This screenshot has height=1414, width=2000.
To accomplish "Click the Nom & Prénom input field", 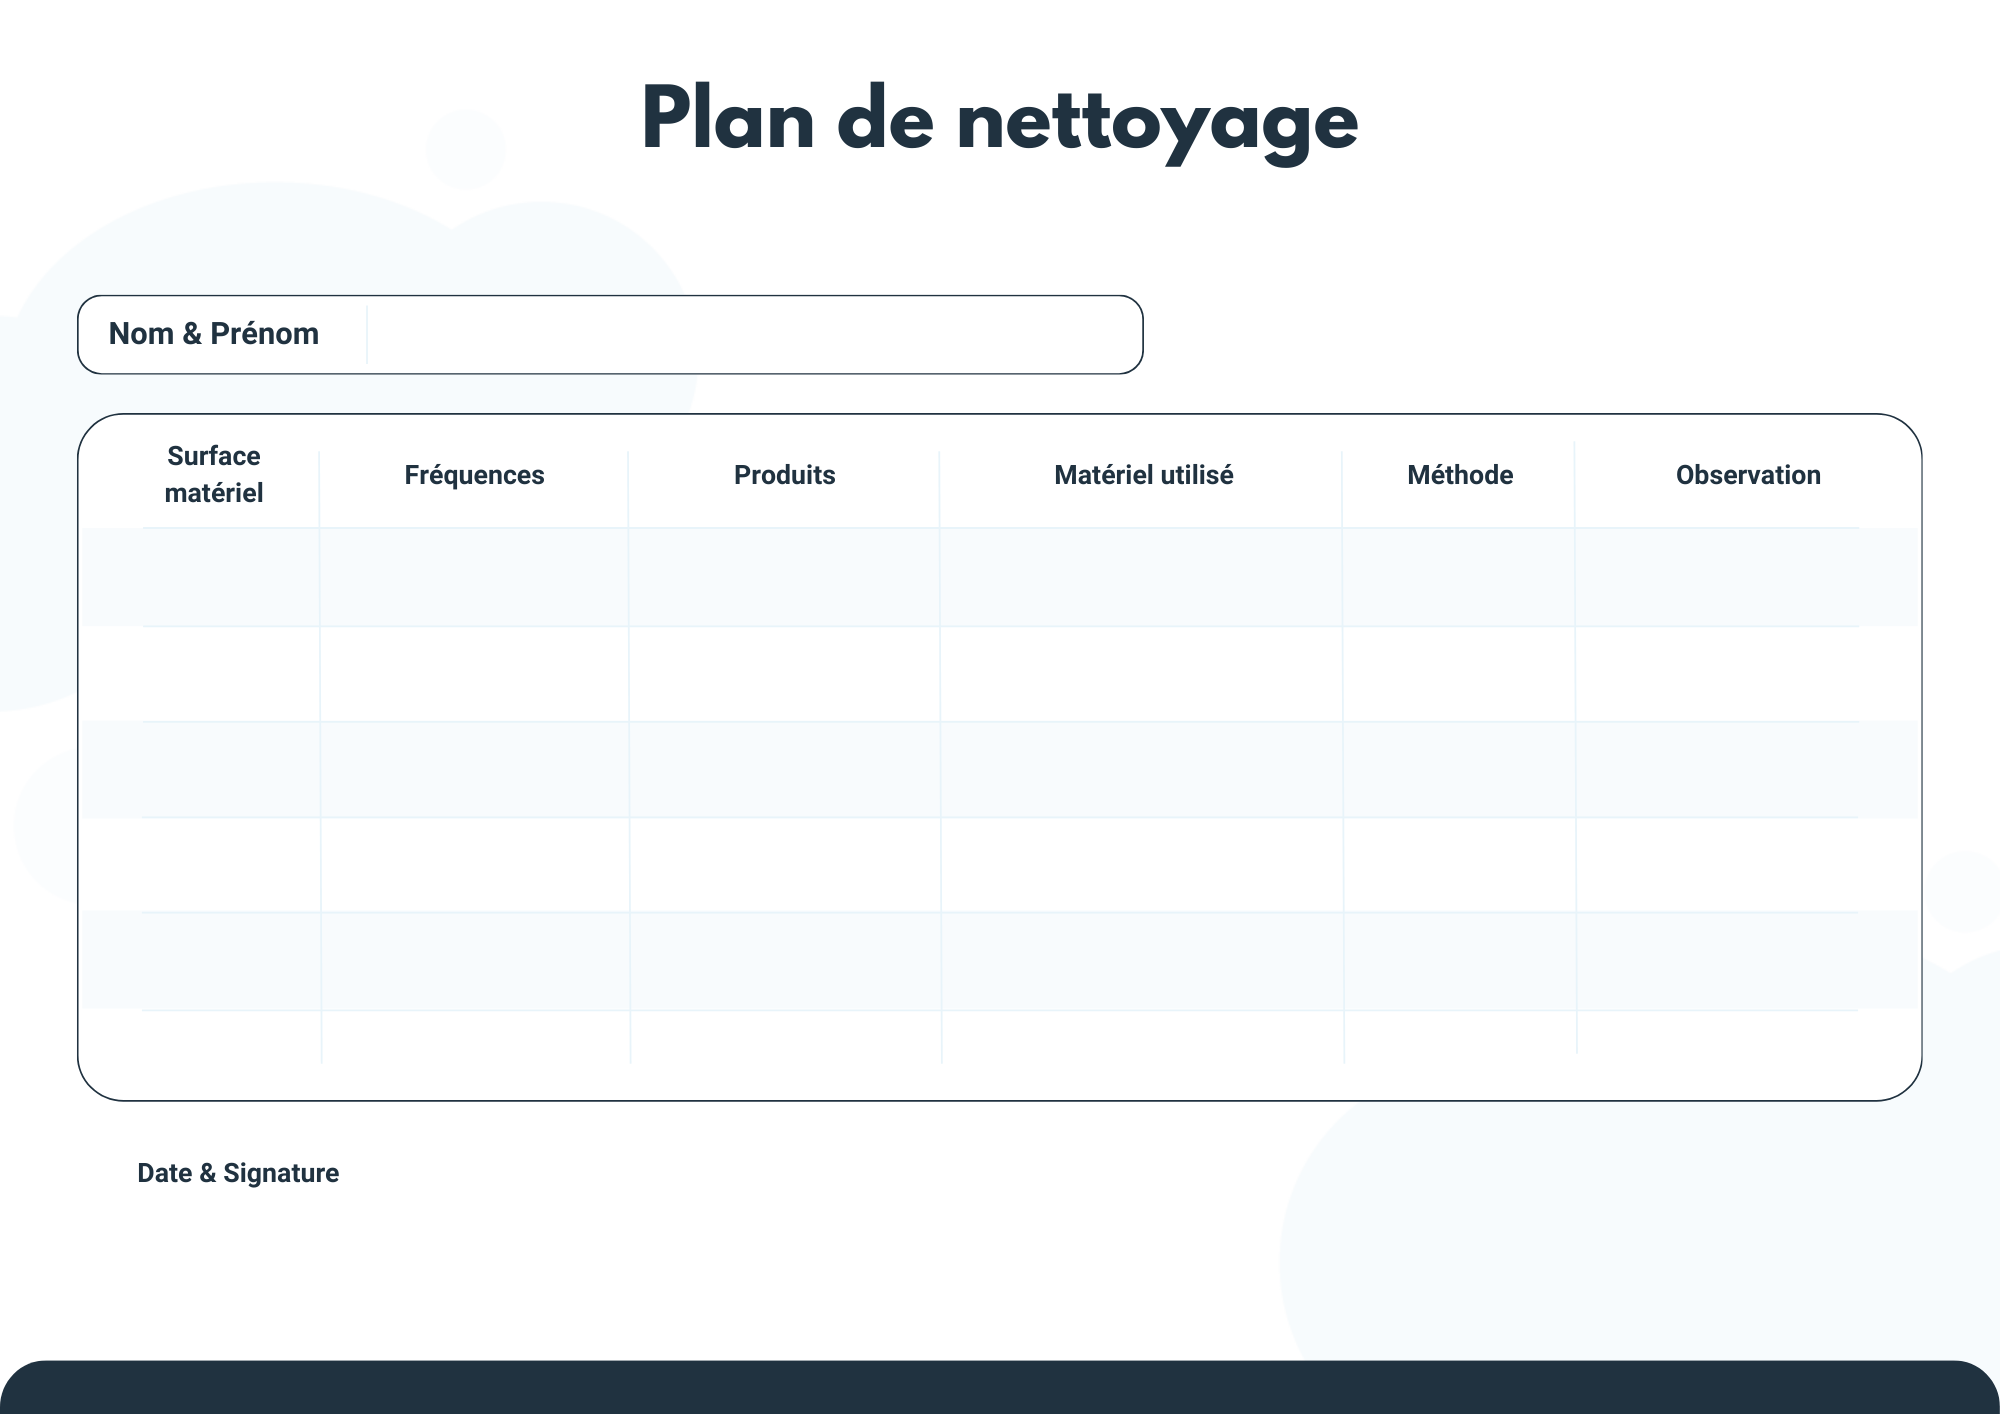I will [x=754, y=335].
